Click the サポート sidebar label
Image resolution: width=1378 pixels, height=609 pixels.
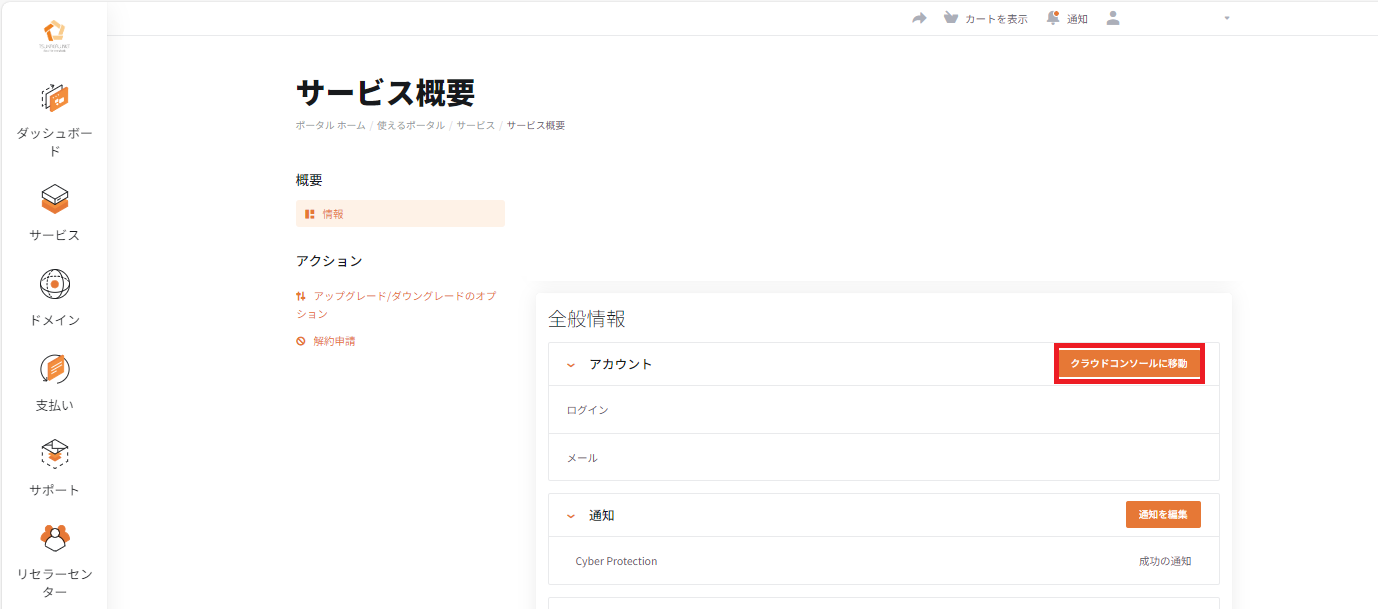(54, 490)
